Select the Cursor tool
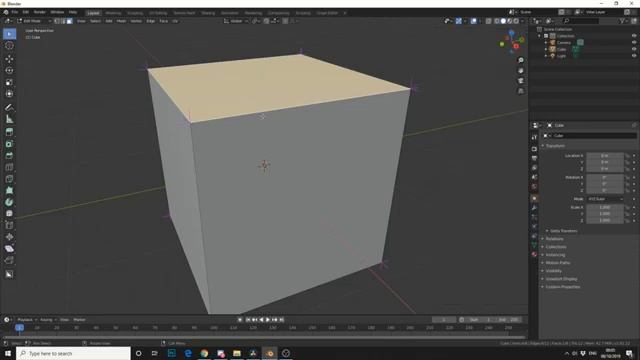This screenshot has height=360, width=640. [9, 46]
